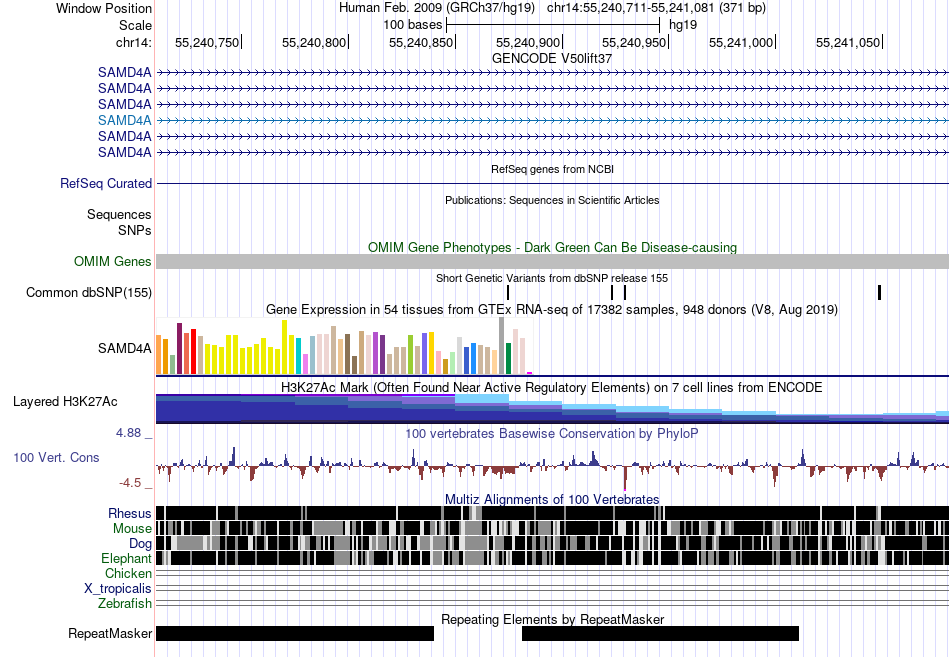Click the left RepeatMasker black block

pyautogui.click(x=295, y=633)
